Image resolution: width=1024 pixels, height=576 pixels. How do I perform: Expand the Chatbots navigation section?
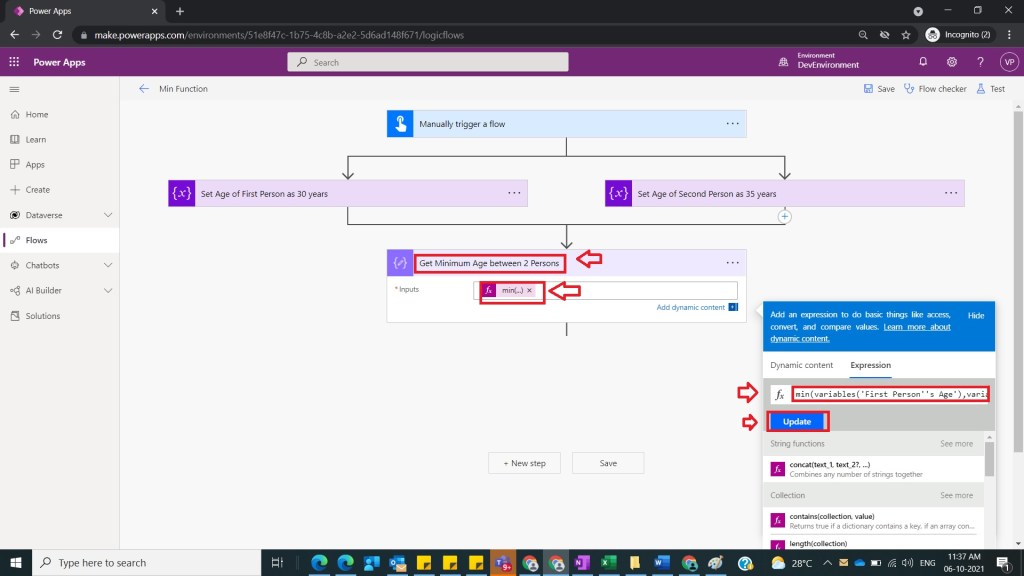tap(108, 265)
